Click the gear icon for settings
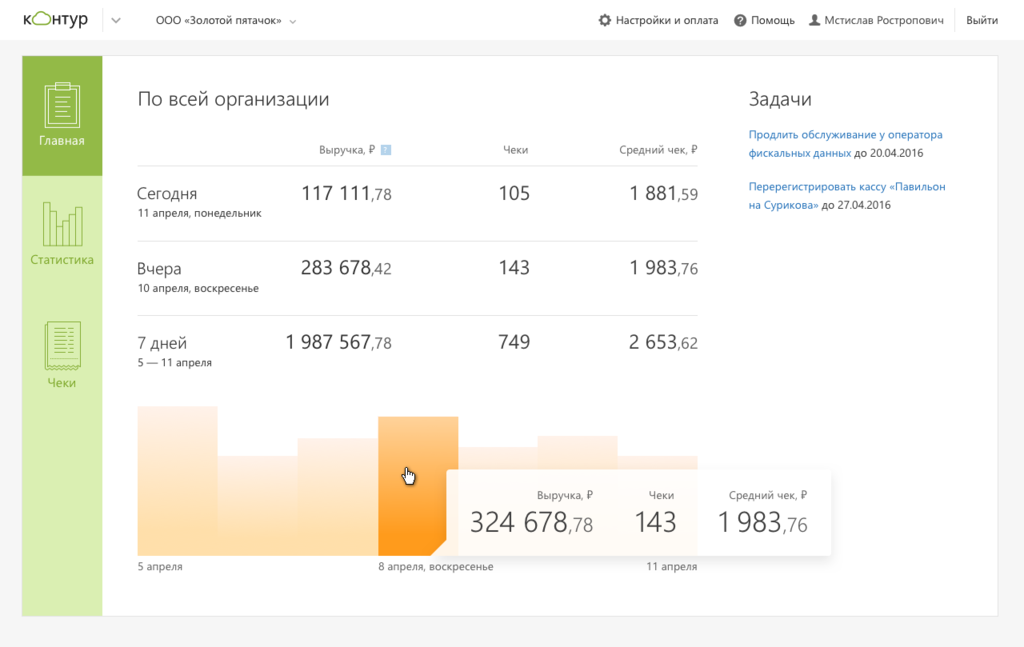The image size is (1024, 647). [x=604, y=20]
